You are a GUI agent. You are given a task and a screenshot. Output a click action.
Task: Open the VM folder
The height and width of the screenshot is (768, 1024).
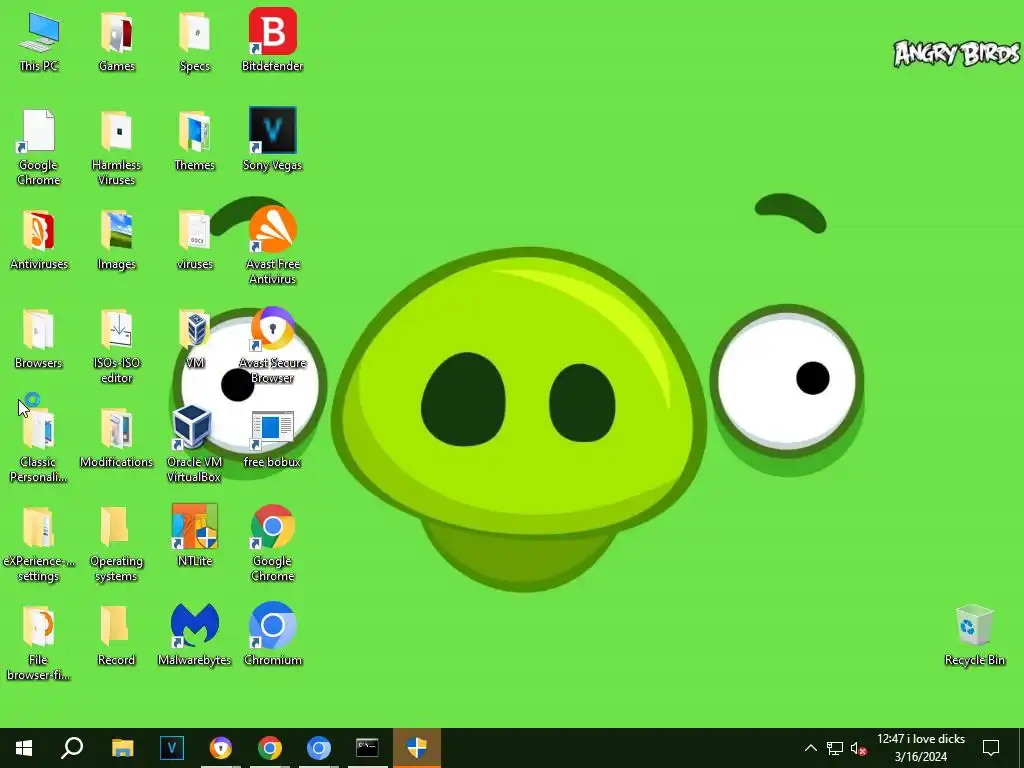(195, 338)
